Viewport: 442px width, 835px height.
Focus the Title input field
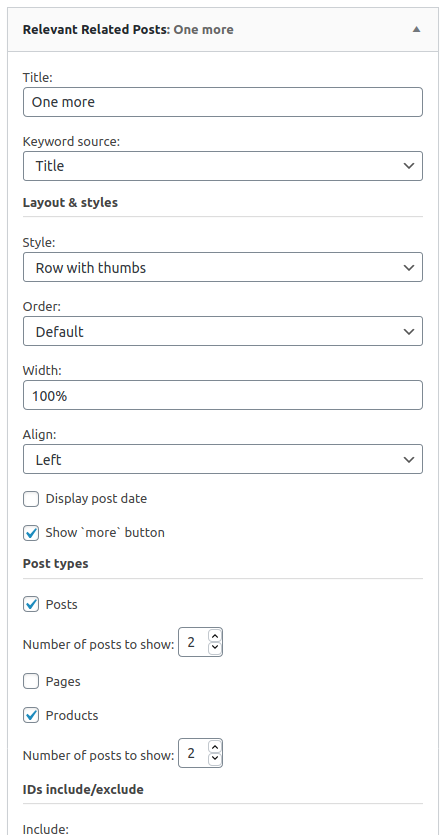[223, 102]
